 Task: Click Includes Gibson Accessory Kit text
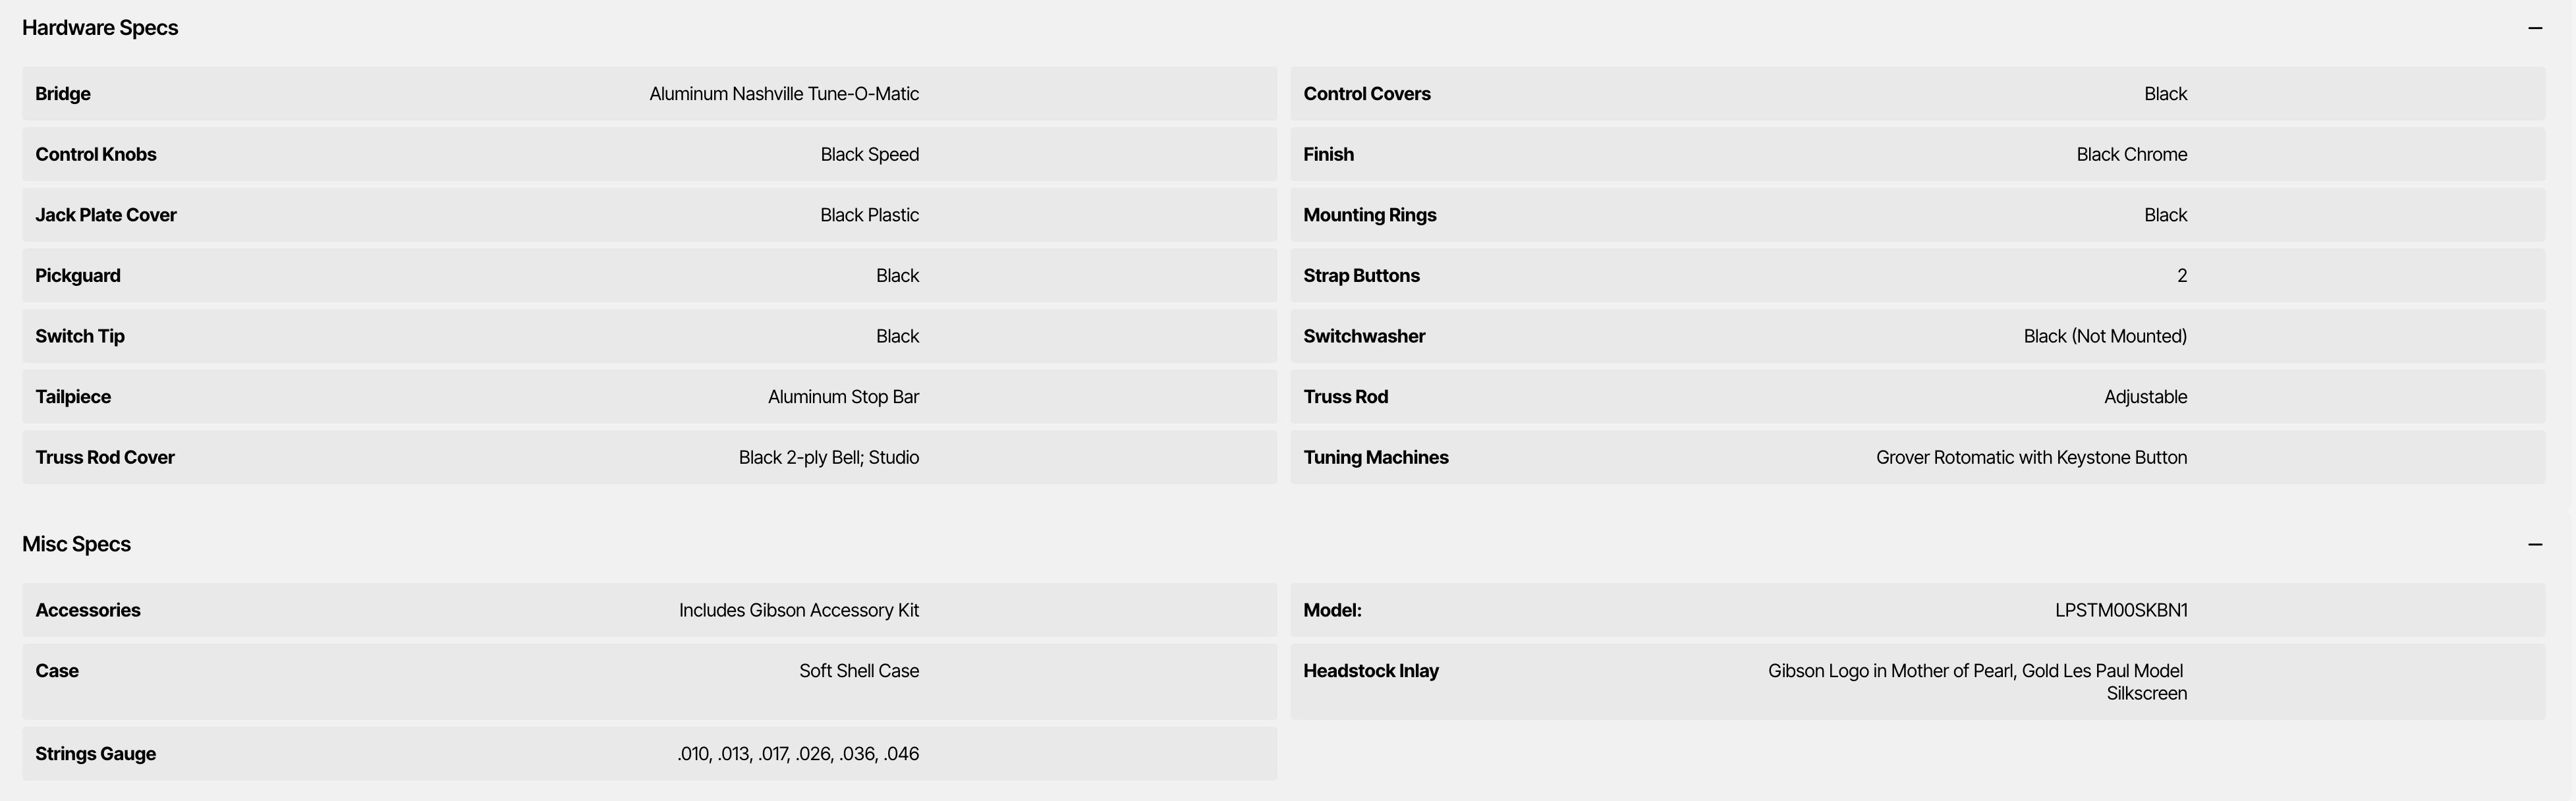[799, 610]
